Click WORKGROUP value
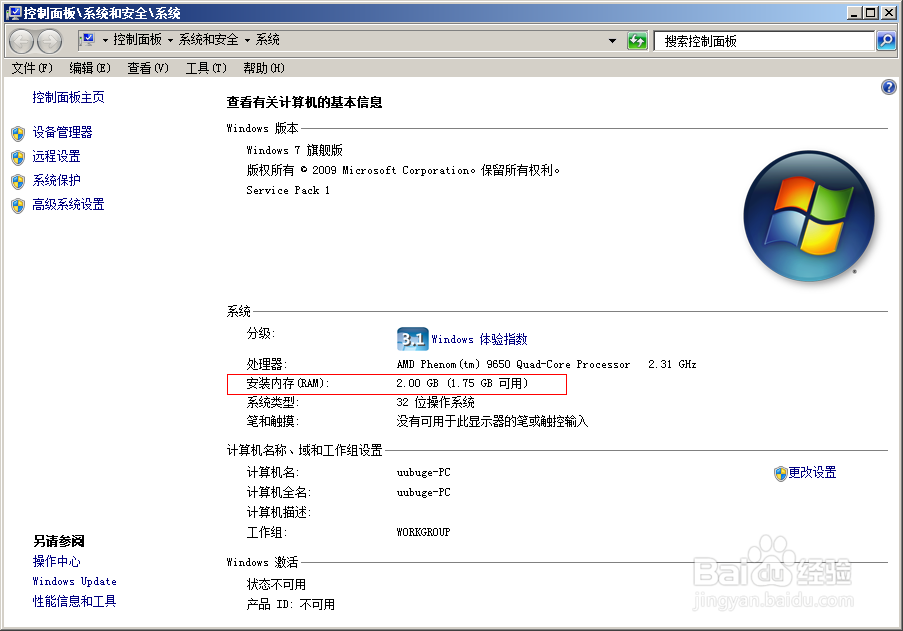Screen dimensions: 903x631 point(423,533)
